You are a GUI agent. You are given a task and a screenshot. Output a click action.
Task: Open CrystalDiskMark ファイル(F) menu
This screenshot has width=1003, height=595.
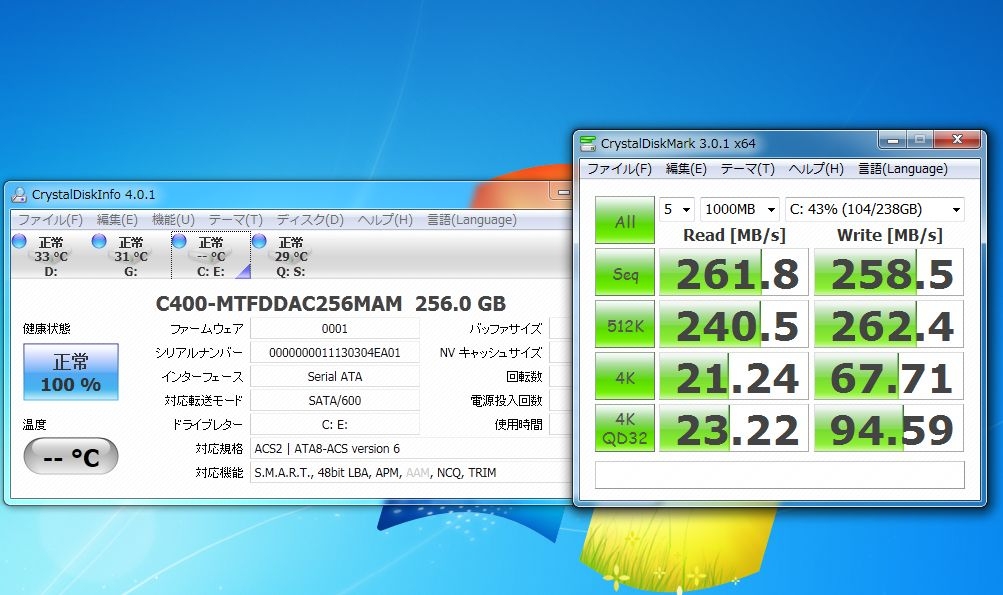pyautogui.click(x=619, y=169)
